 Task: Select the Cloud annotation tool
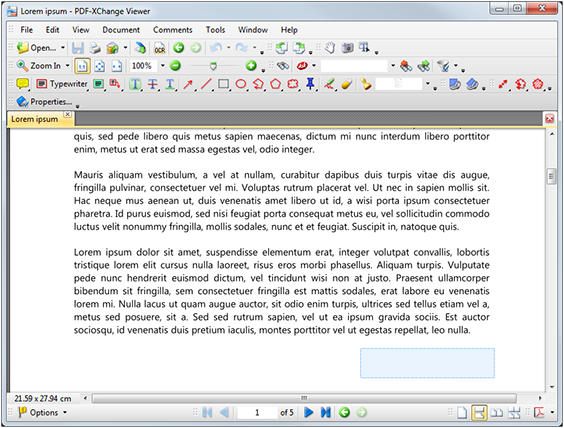(293, 84)
